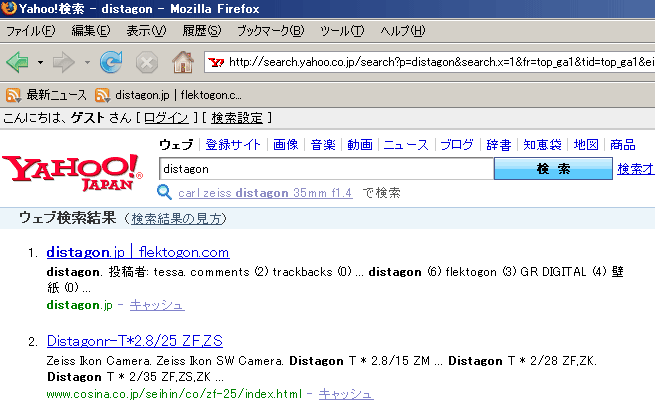Go to Home via the house icon

183,62
